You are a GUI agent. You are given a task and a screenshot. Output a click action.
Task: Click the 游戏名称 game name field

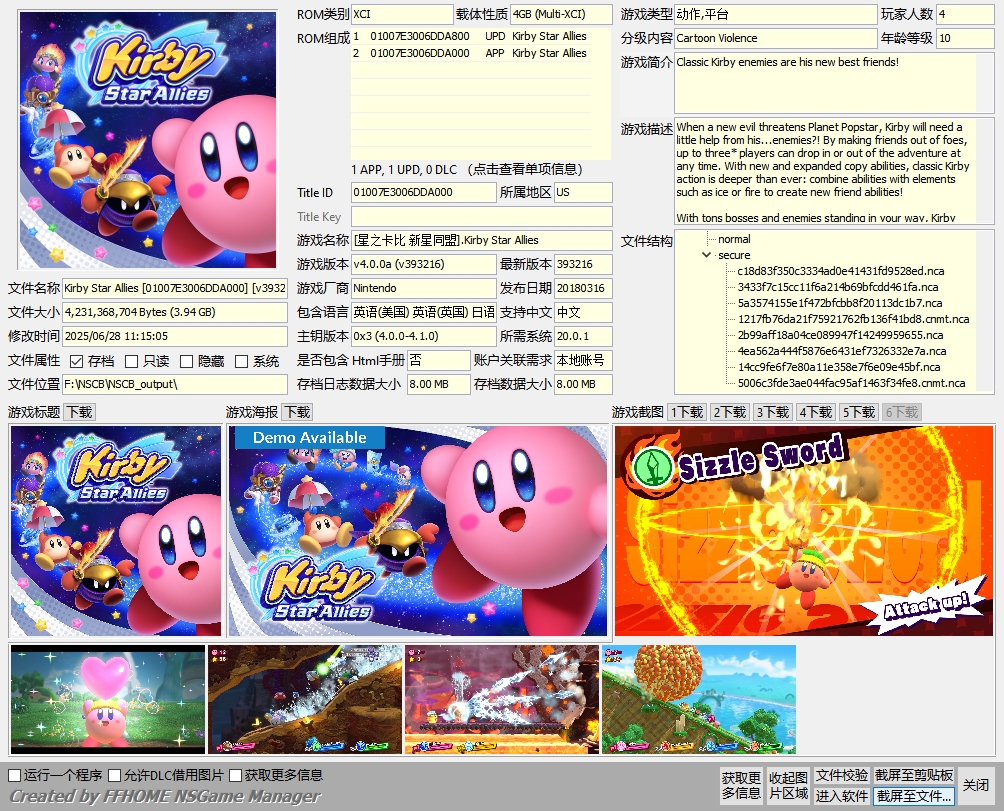[481, 240]
